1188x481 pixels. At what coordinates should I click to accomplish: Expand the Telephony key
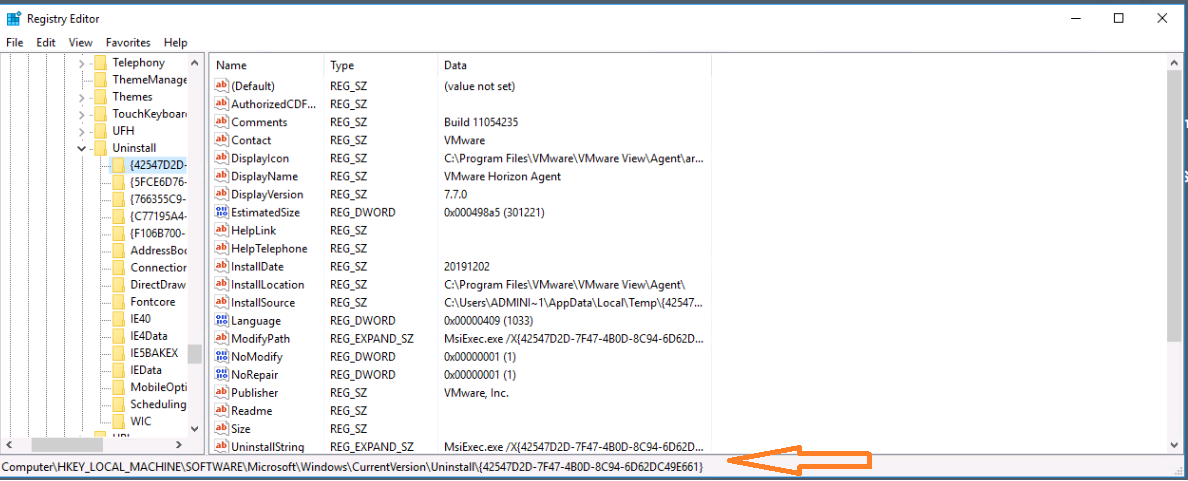(x=82, y=63)
